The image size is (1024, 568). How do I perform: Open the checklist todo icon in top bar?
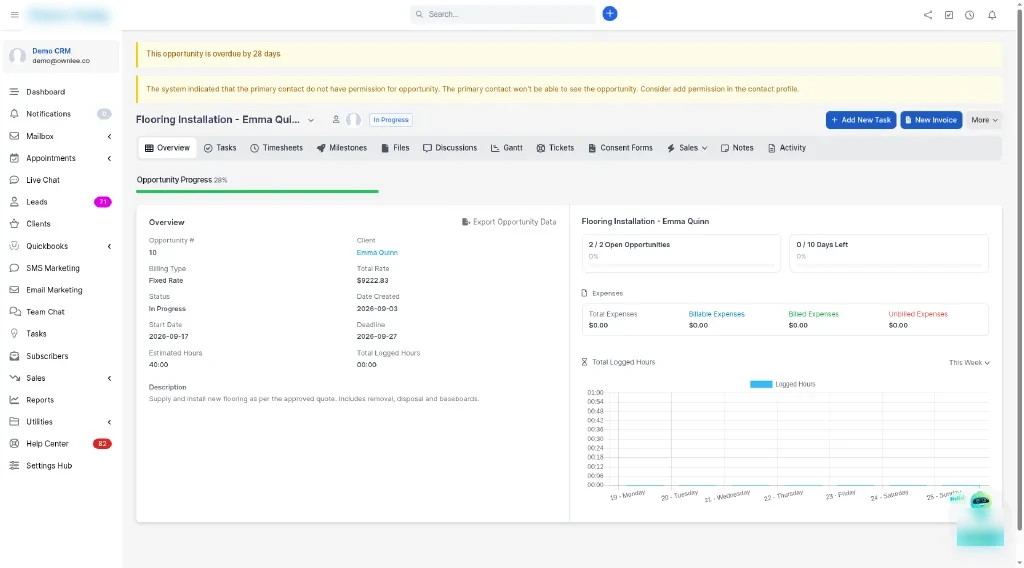coord(948,14)
